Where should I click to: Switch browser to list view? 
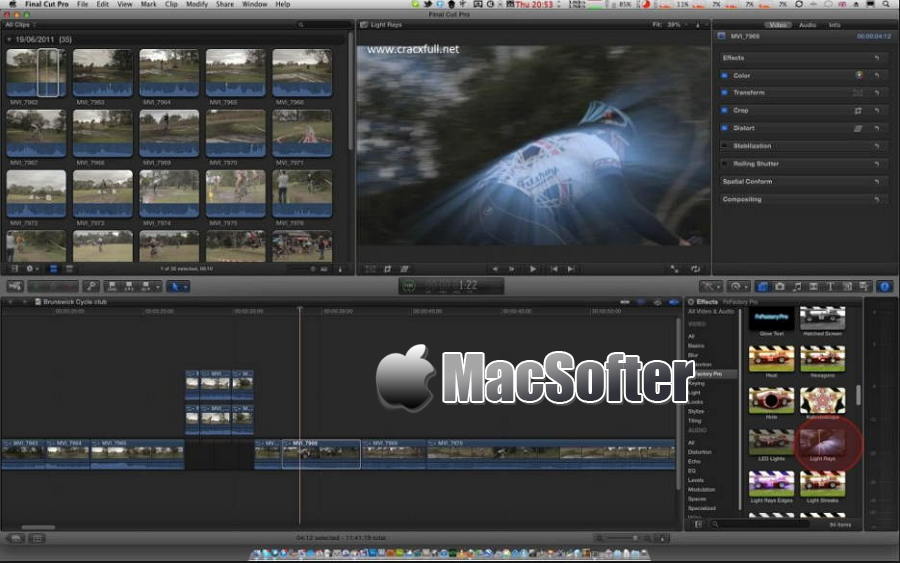pyautogui.click(x=69, y=269)
